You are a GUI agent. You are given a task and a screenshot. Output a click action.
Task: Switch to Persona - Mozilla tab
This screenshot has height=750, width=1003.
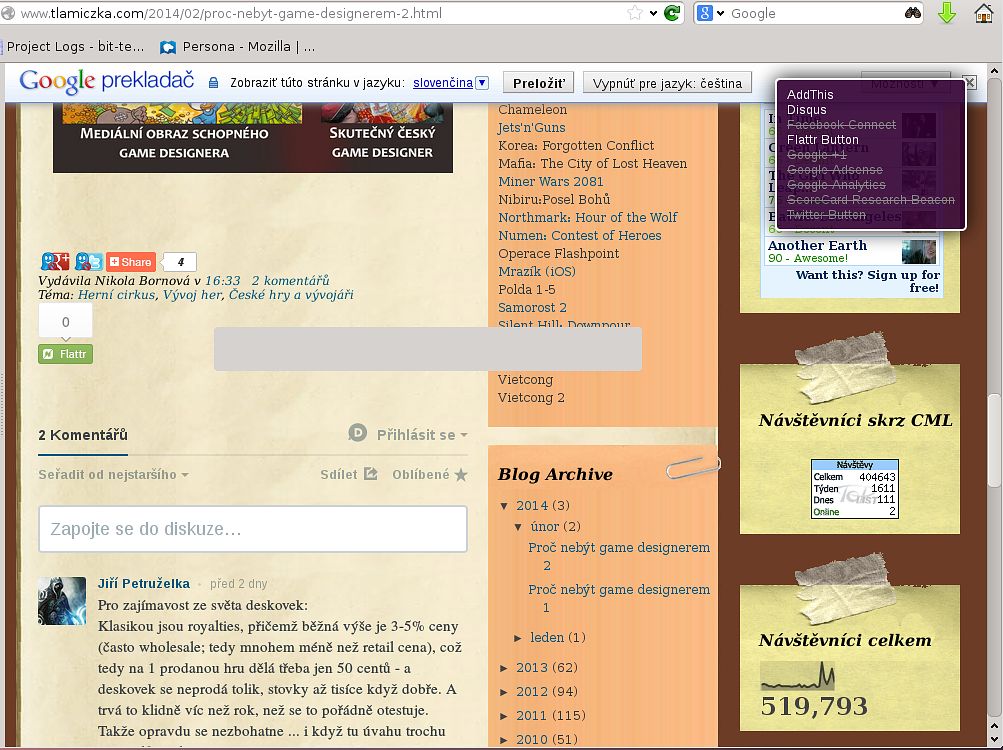coord(238,46)
